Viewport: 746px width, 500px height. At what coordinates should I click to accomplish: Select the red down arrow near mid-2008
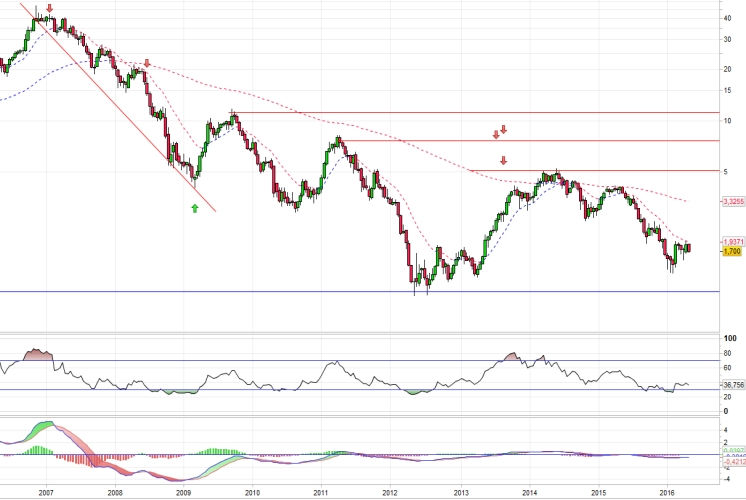148,63
